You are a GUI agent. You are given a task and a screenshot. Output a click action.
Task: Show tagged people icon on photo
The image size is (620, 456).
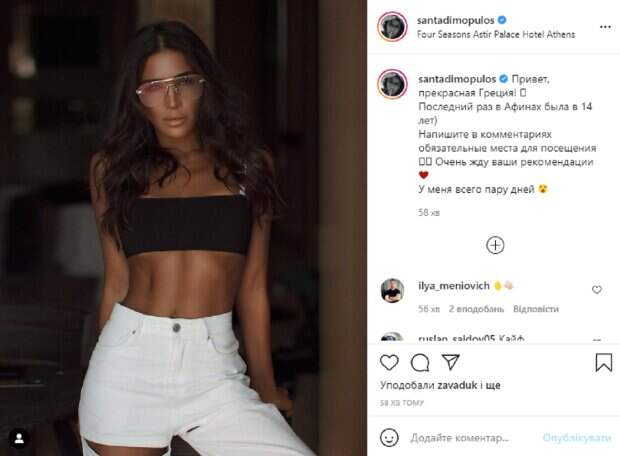(x=19, y=438)
